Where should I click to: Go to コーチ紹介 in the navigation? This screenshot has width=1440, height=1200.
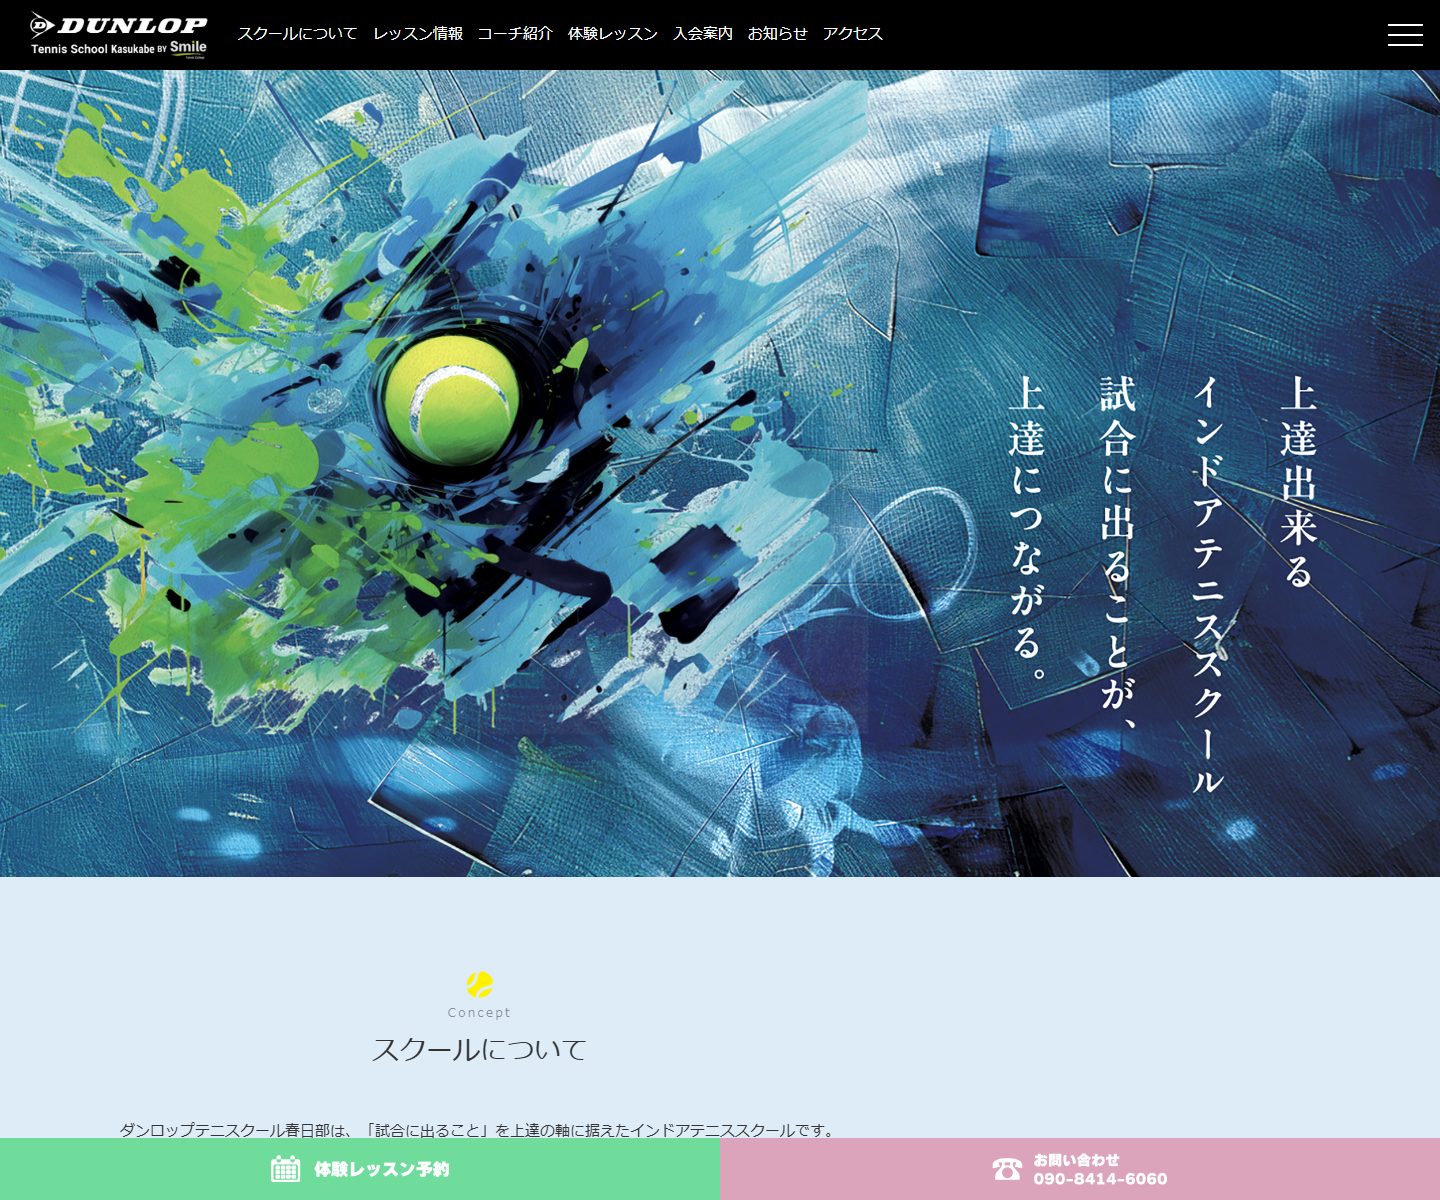point(515,34)
